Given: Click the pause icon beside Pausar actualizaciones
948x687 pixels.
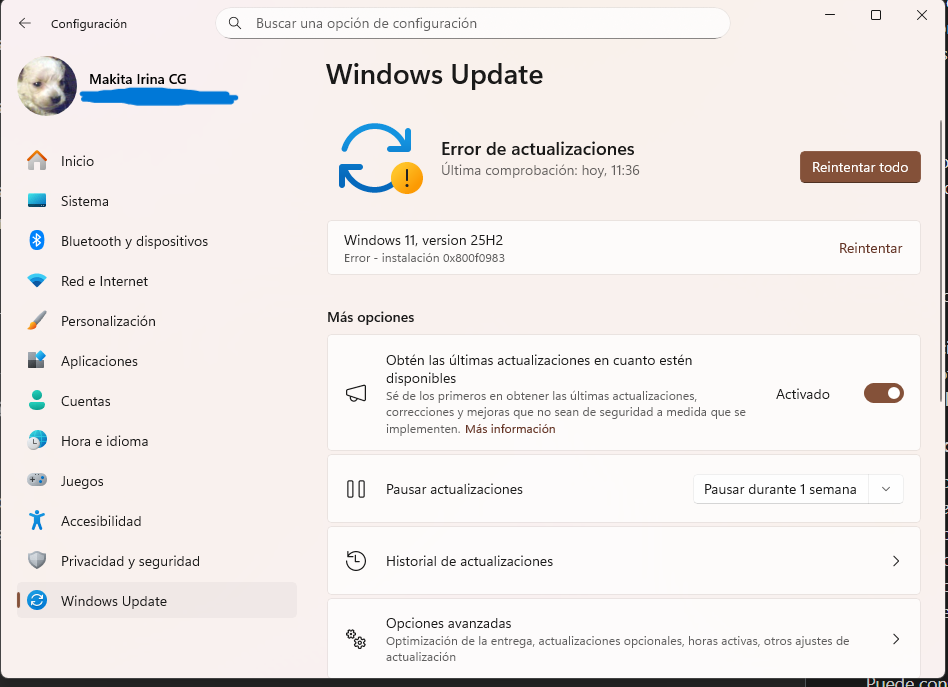Looking at the screenshot, I should 356,489.
